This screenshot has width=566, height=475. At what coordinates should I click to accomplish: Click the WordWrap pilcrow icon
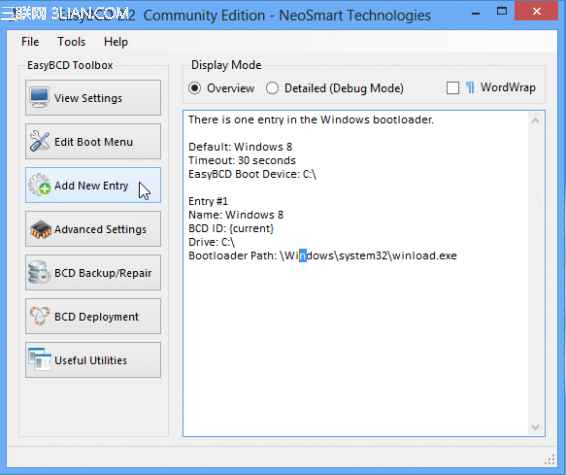(470, 88)
